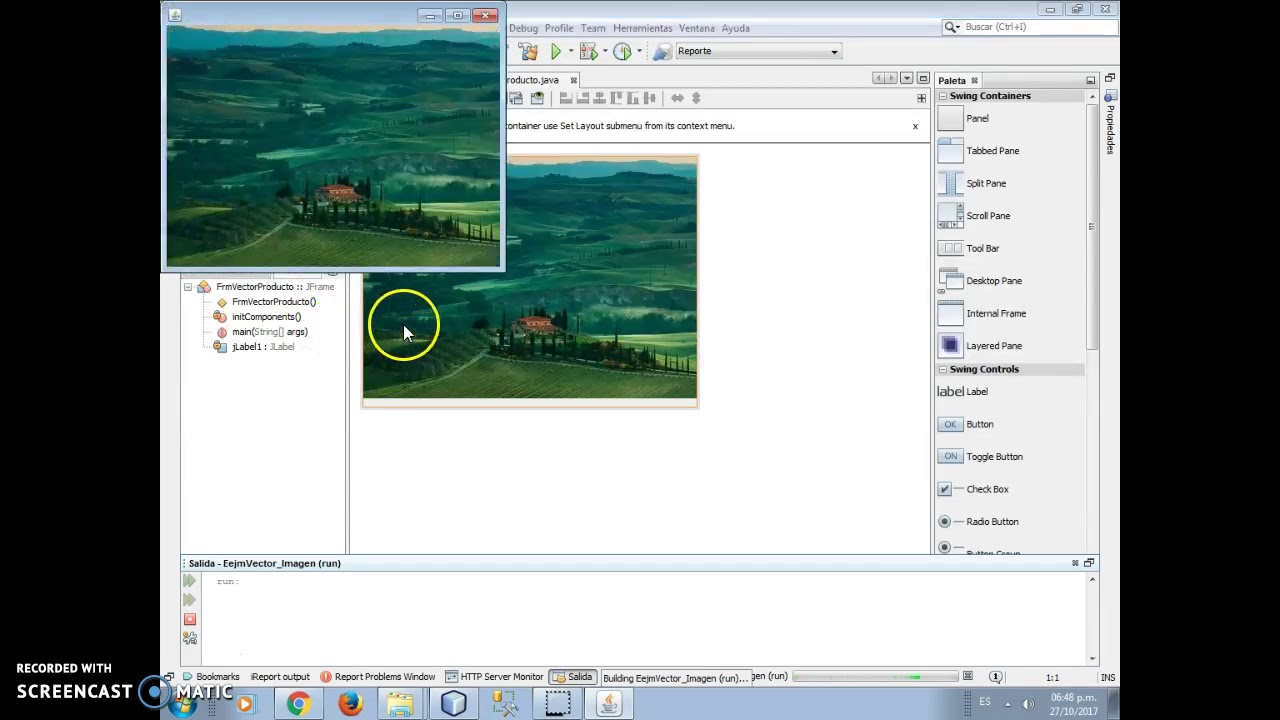Click the build progress bar
The width and height of the screenshot is (1280, 720).
click(875, 677)
